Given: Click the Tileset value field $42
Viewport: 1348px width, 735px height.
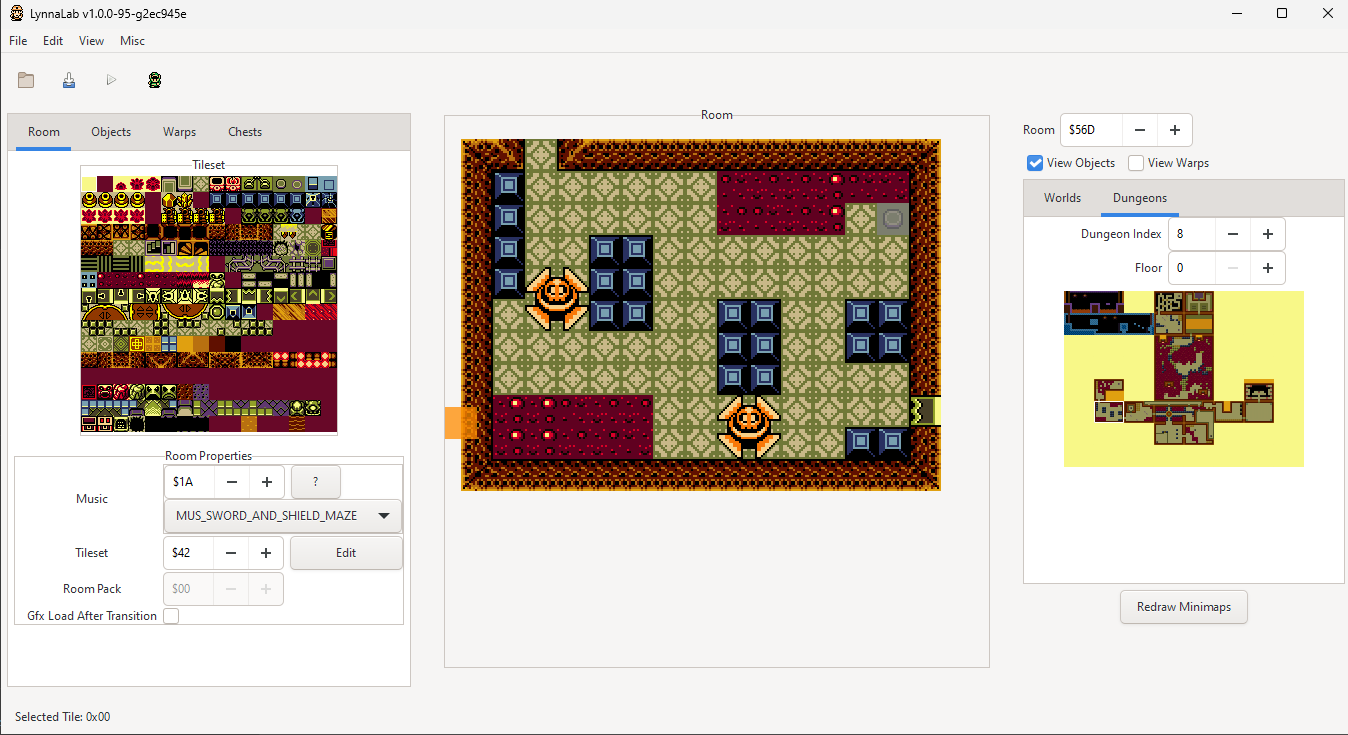Looking at the screenshot, I should click(189, 553).
